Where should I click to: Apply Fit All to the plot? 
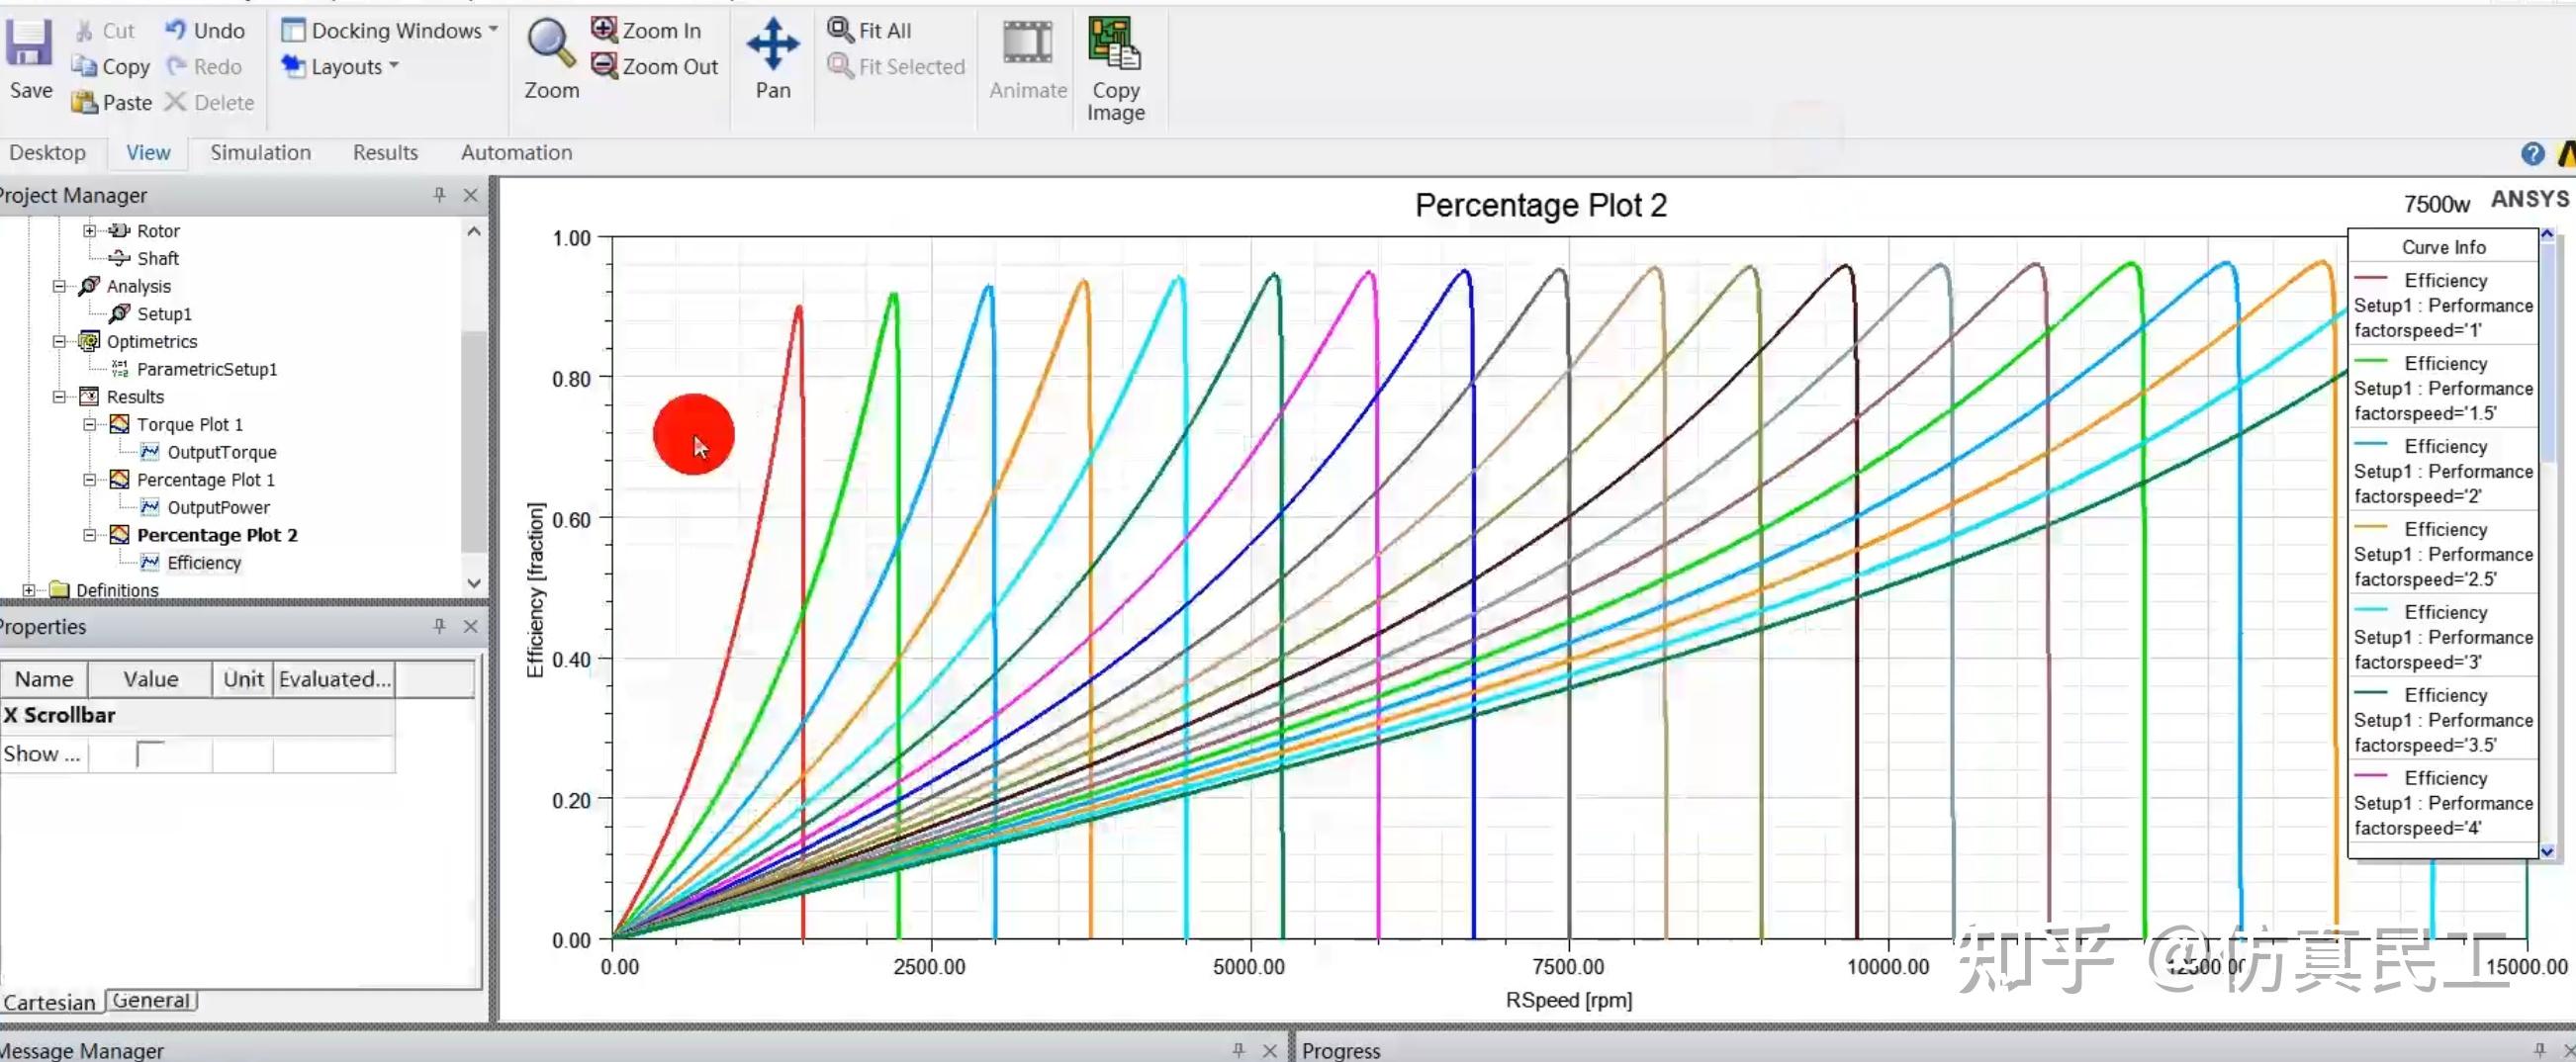pos(869,30)
